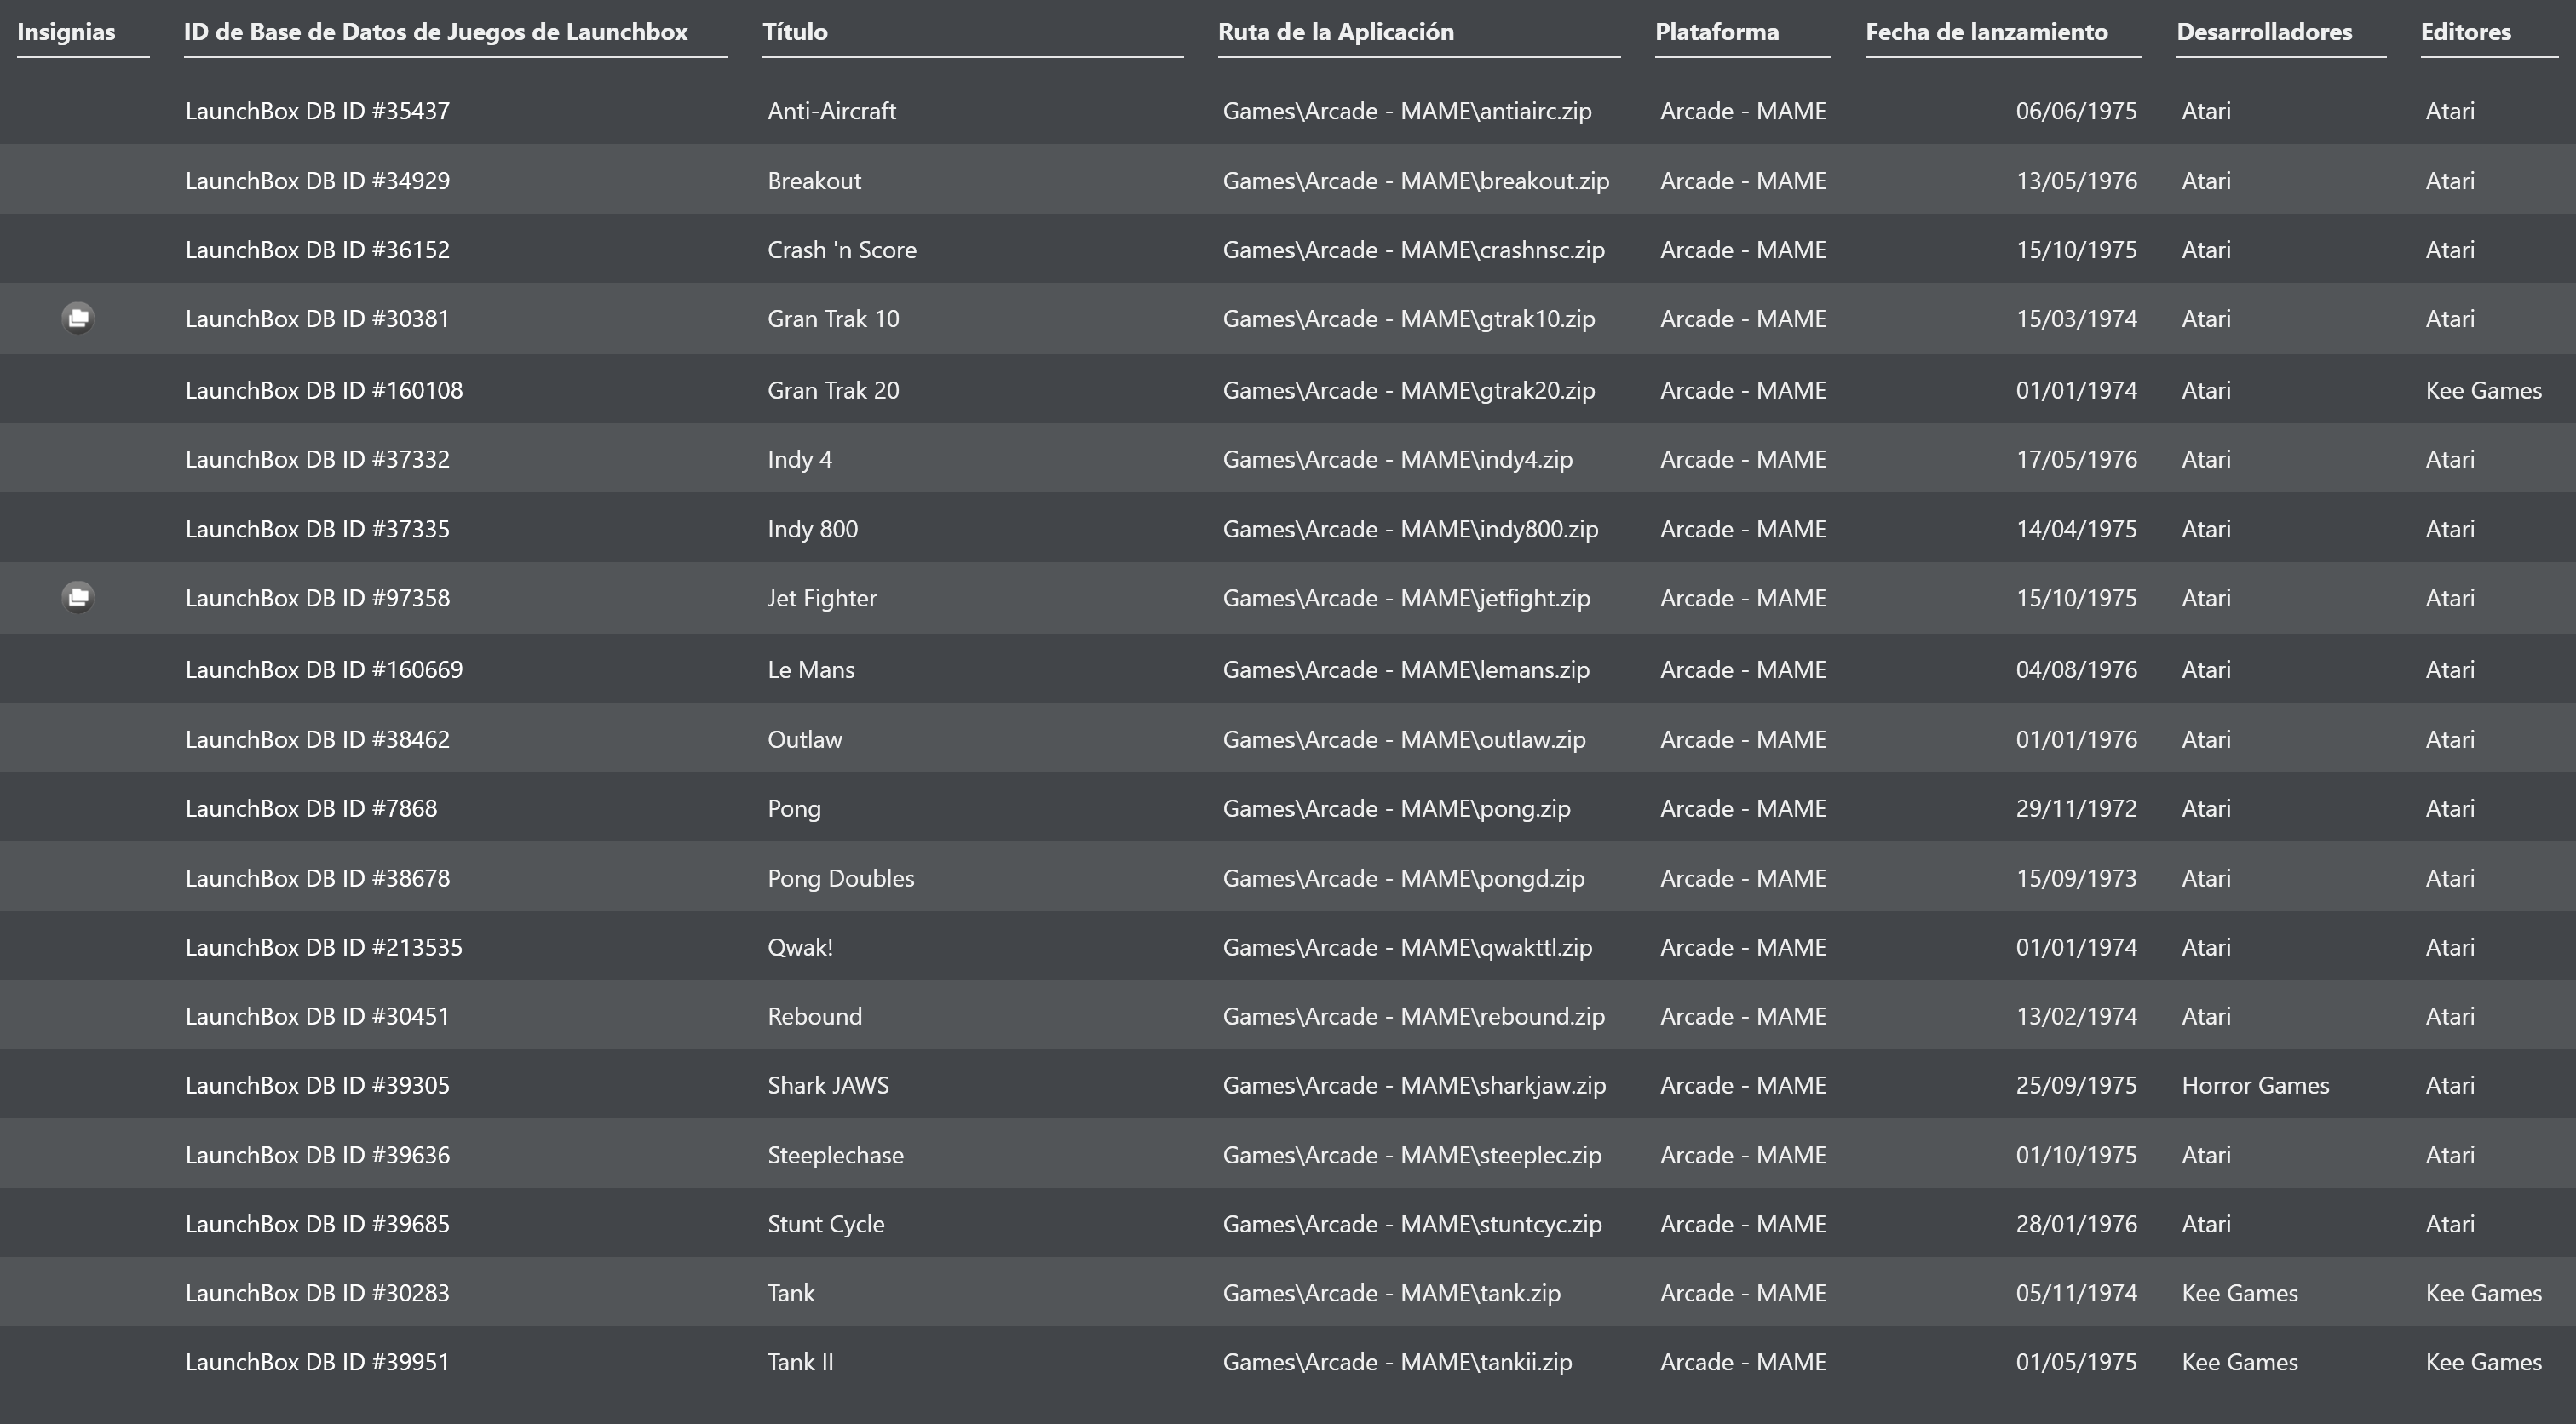
Task: Click release date 25/09/1975
Action: (2076, 1085)
